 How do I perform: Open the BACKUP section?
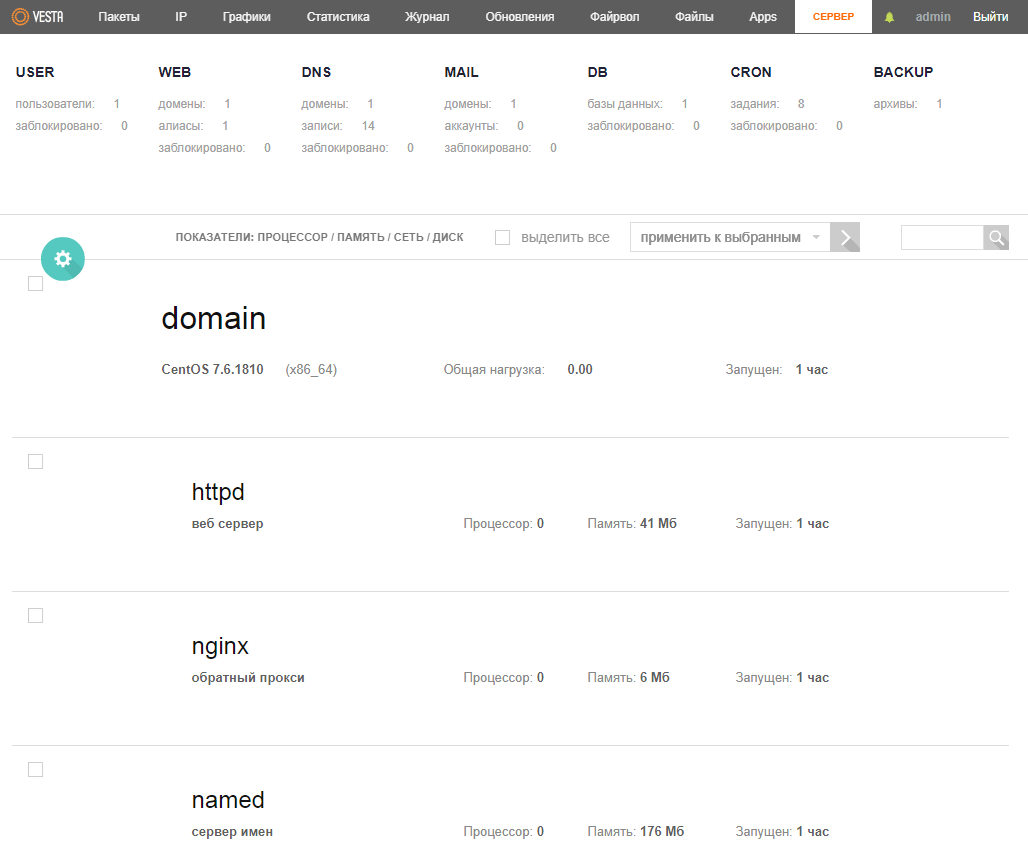tap(903, 72)
